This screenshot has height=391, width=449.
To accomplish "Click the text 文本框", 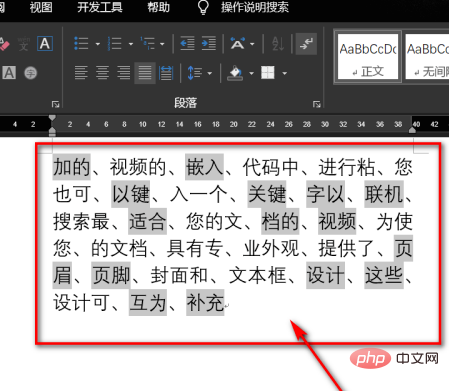I will tap(257, 276).
